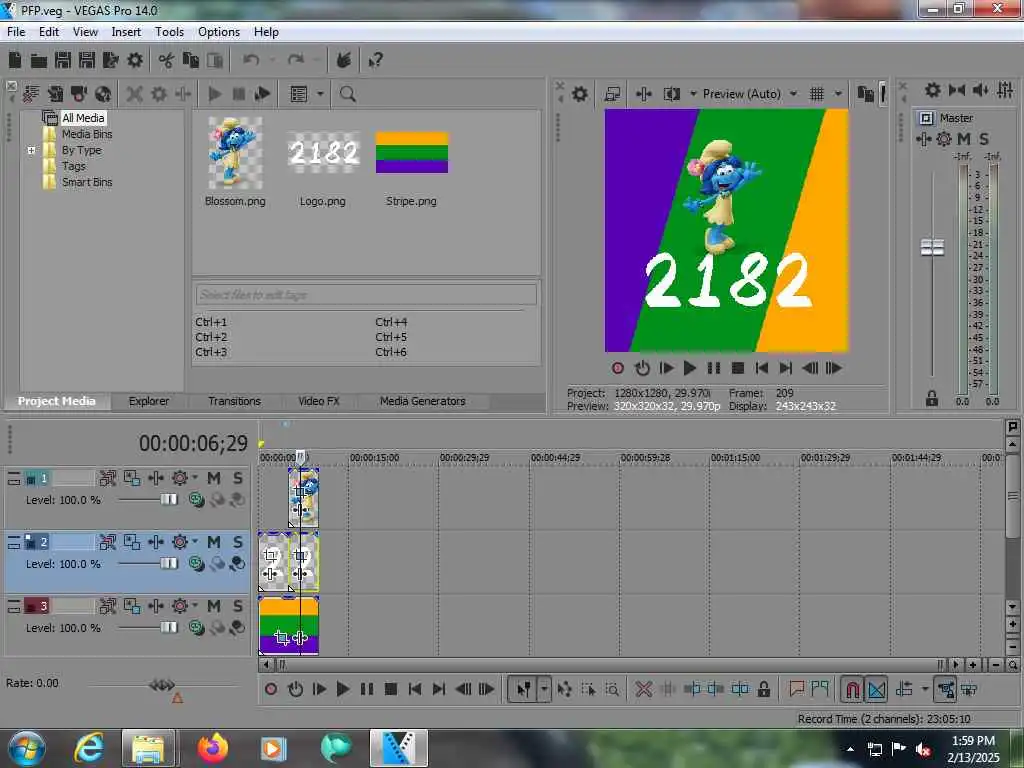This screenshot has height=768, width=1024.
Task: Switch to the Explorer tab
Action: (149, 402)
